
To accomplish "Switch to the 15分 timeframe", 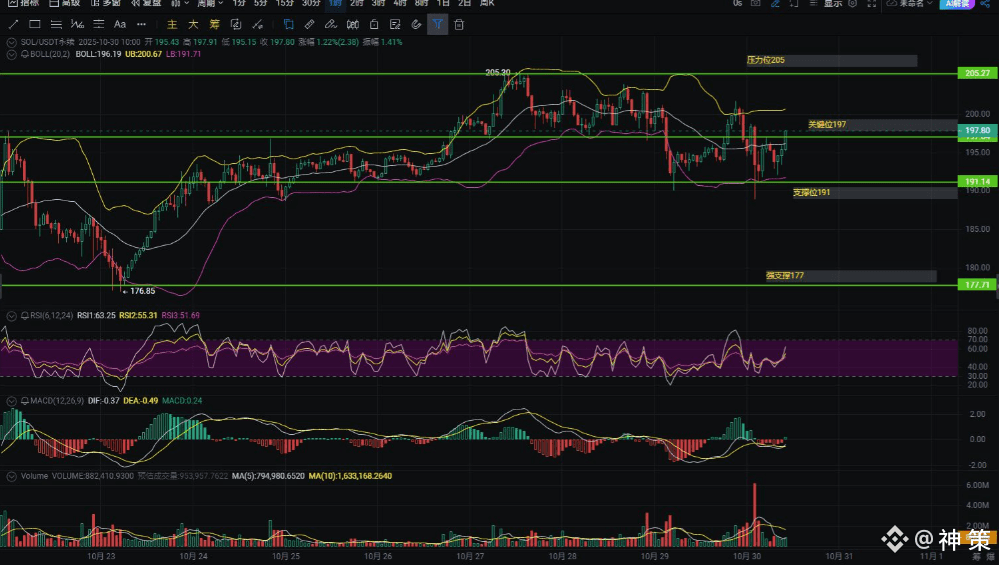I will click(x=285, y=4).
